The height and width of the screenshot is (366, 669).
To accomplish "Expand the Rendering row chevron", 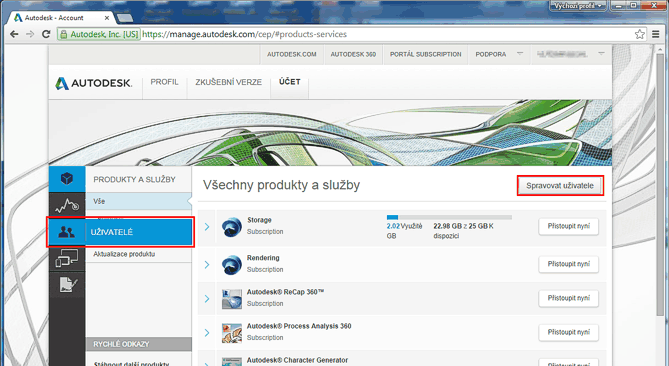I will tap(207, 264).
